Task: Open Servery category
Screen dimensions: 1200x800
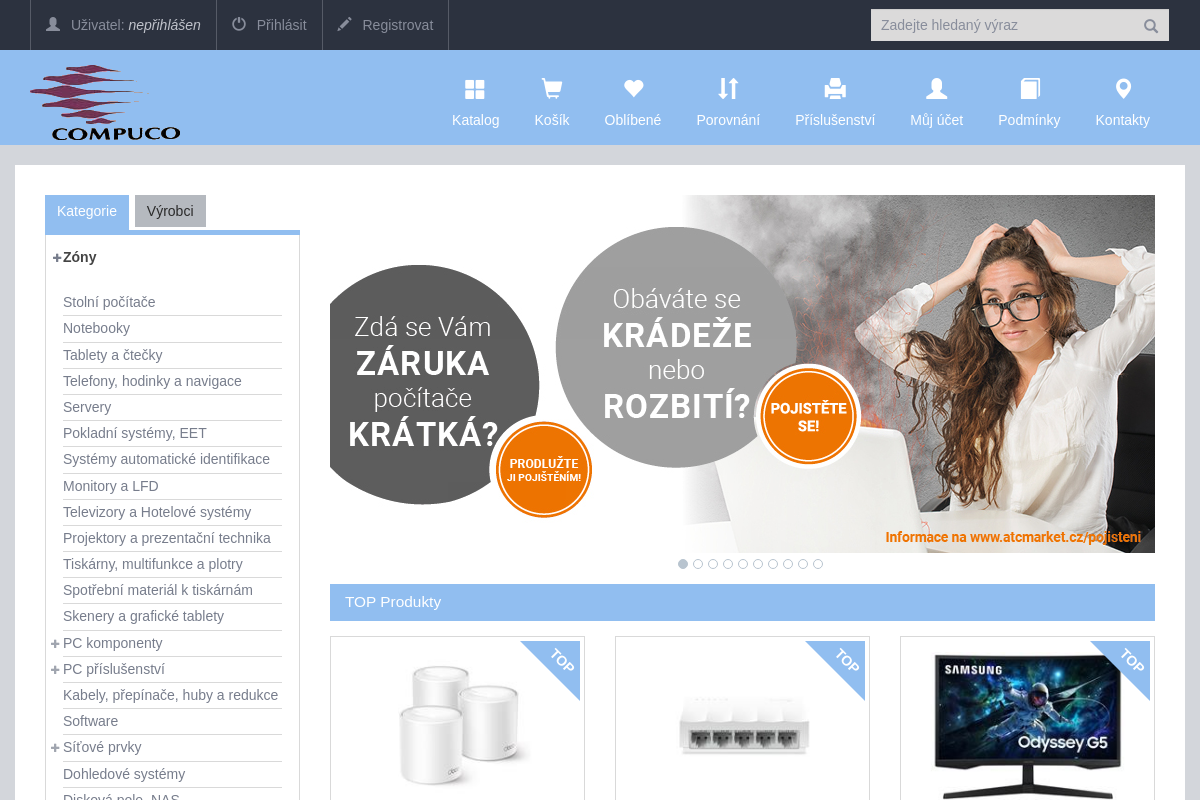Action: 87,407
